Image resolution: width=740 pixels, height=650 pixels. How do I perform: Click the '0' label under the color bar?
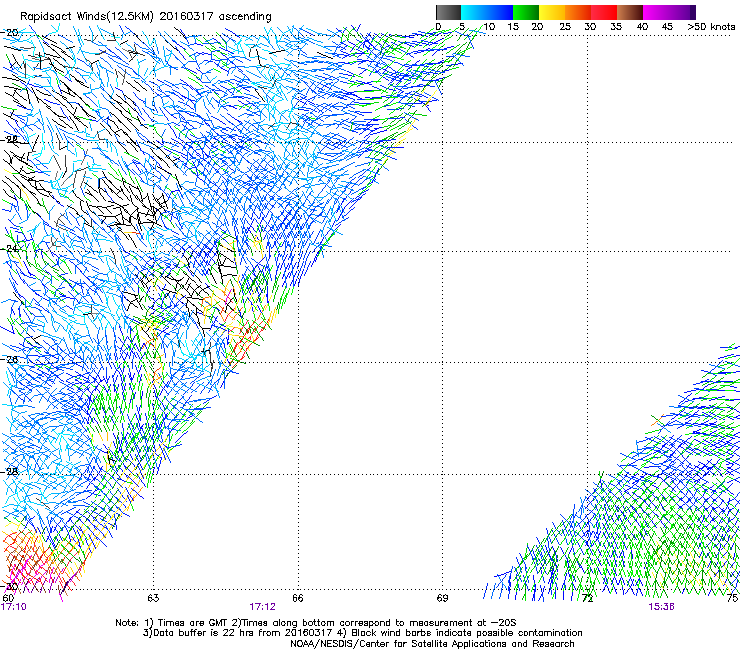438,26
